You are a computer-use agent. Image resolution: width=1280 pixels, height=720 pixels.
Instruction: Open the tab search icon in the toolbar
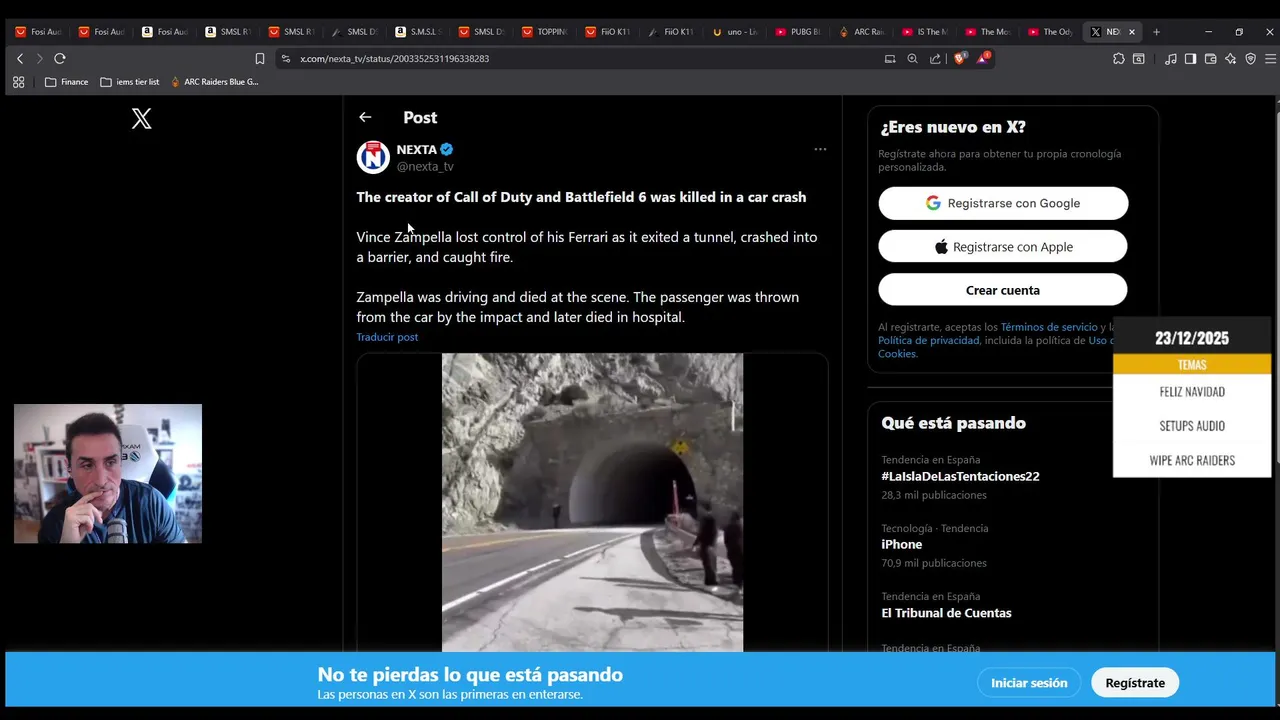point(1138,59)
